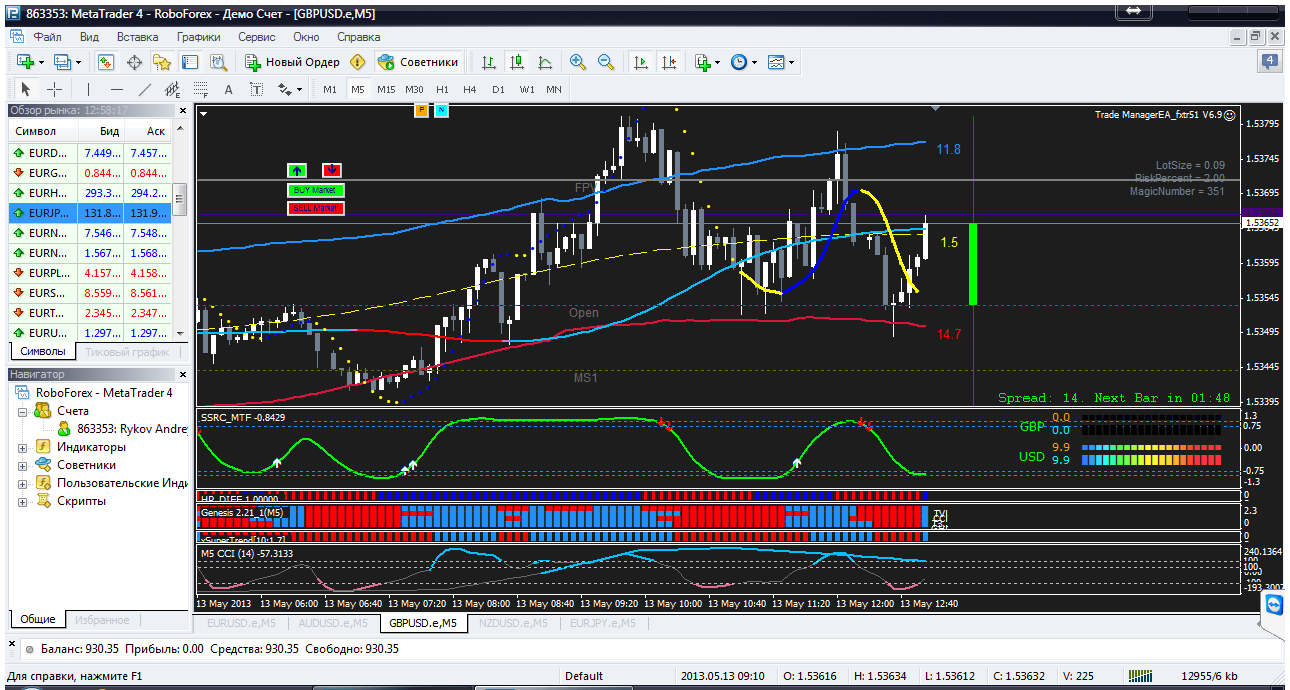Open the Файл menu

(x=47, y=36)
